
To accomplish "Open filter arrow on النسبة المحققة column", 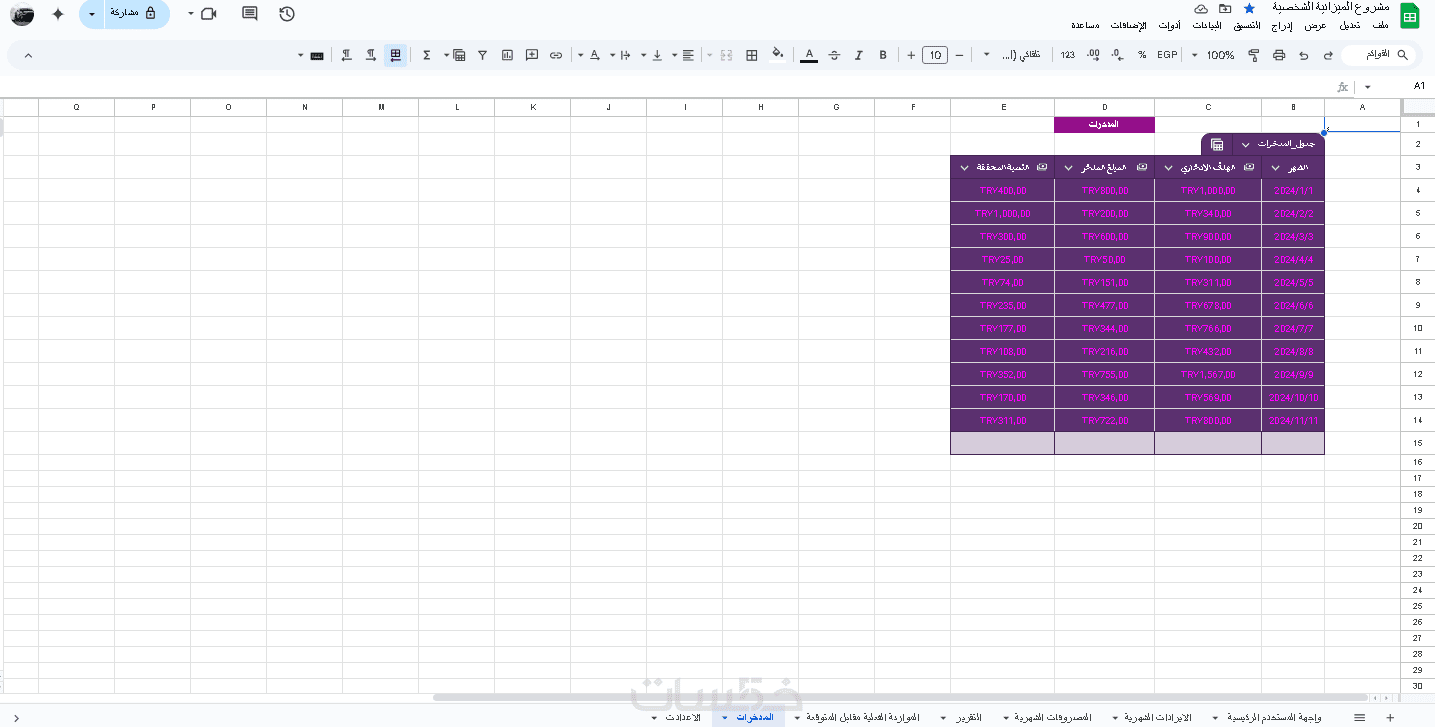I will [964, 167].
